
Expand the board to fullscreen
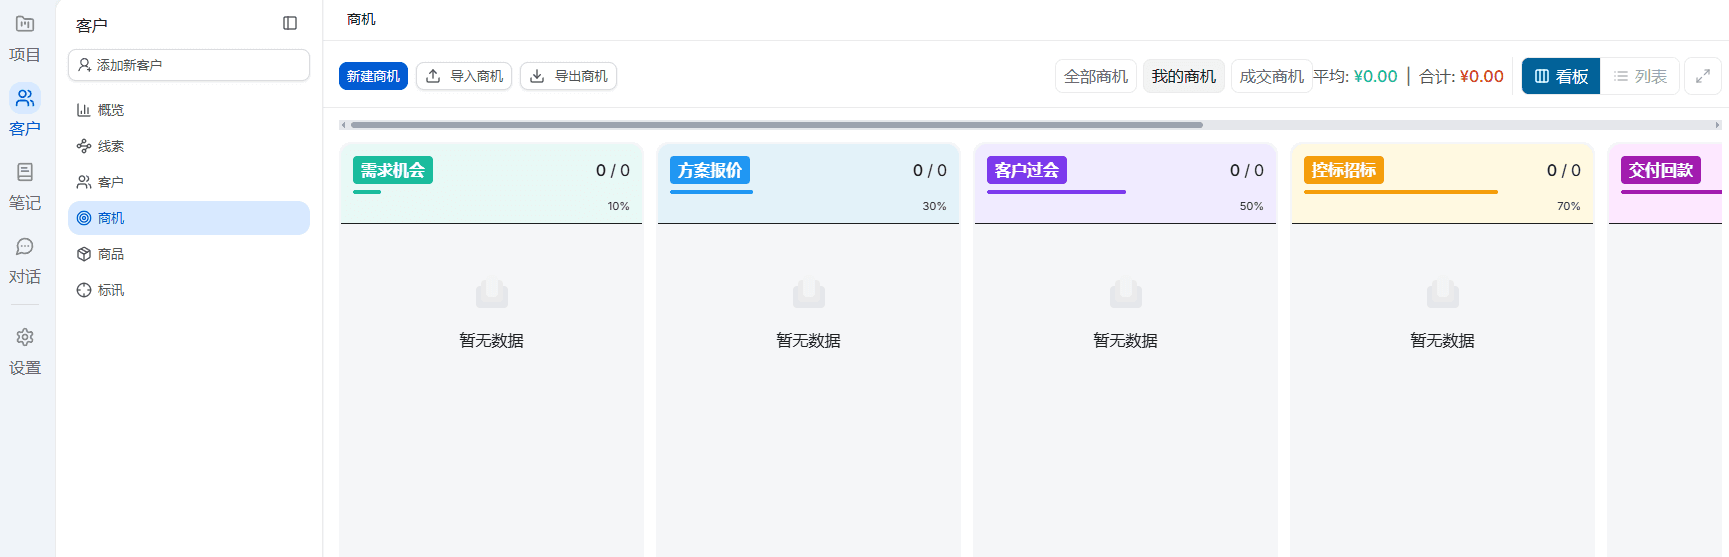point(1702,76)
